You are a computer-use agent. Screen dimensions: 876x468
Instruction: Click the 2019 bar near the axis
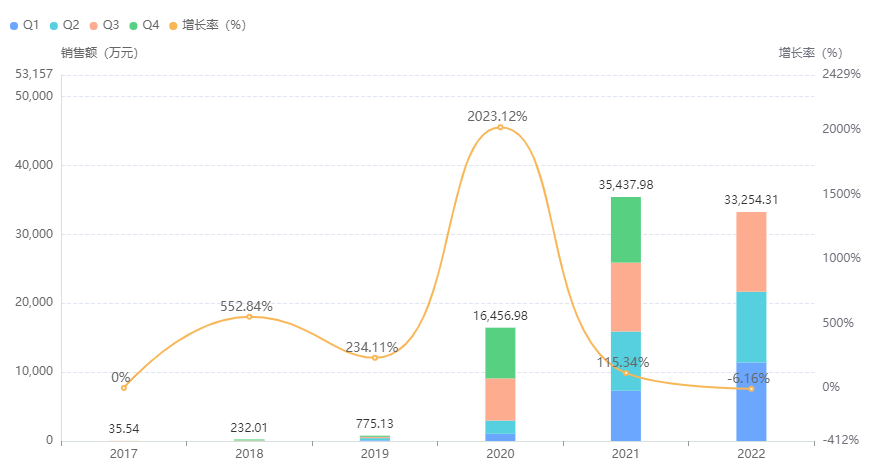click(x=375, y=438)
